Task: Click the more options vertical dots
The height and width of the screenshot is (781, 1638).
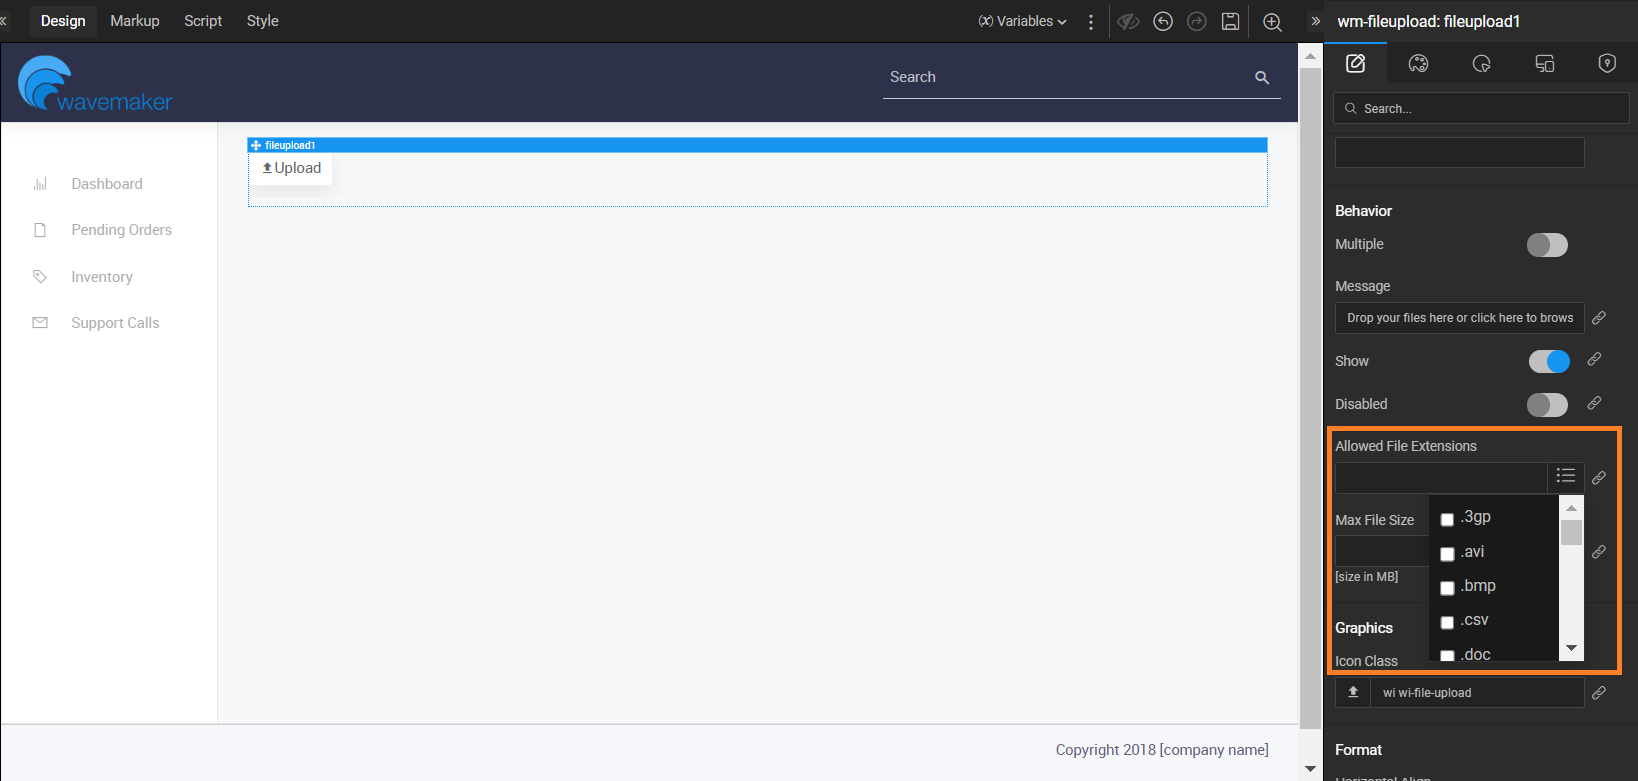Action: [1091, 22]
